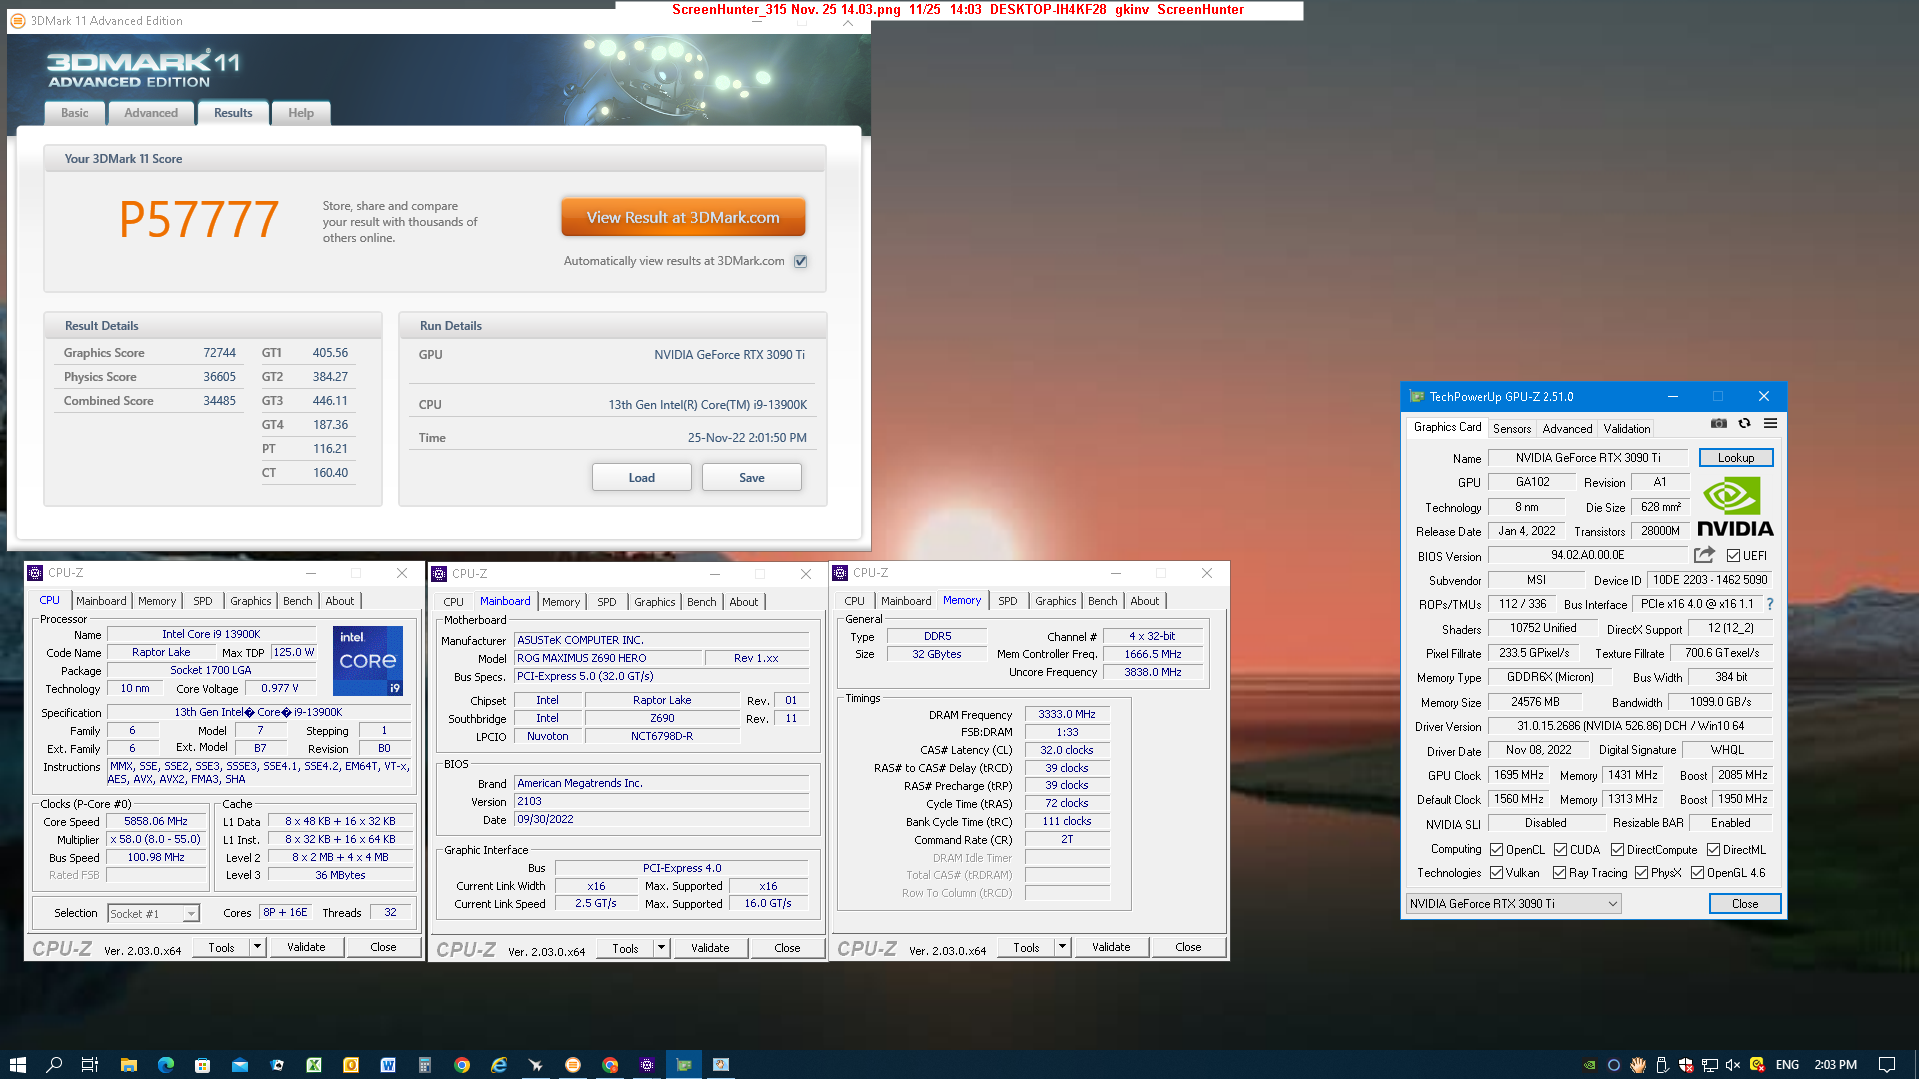Open Windows Security tray icon

coord(1686,1065)
